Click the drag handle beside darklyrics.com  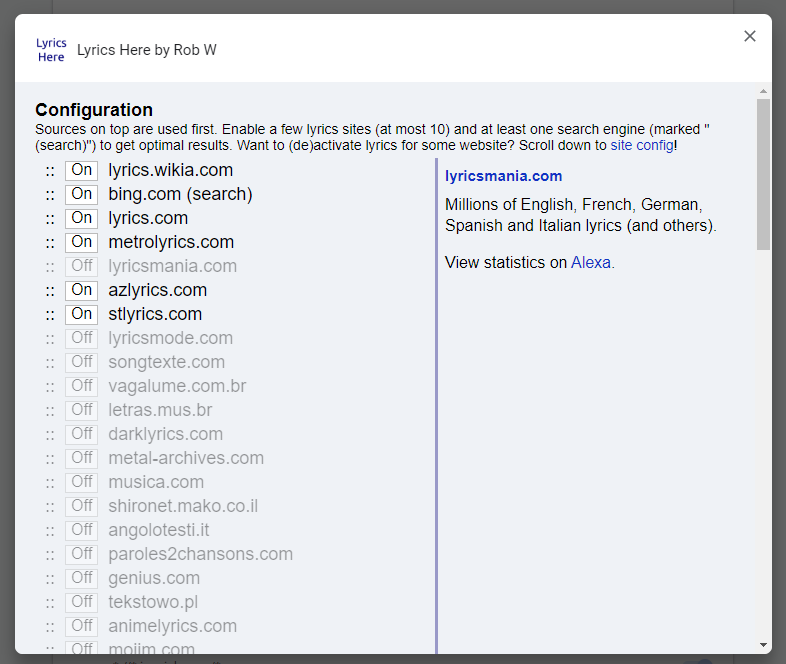(50, 435)
